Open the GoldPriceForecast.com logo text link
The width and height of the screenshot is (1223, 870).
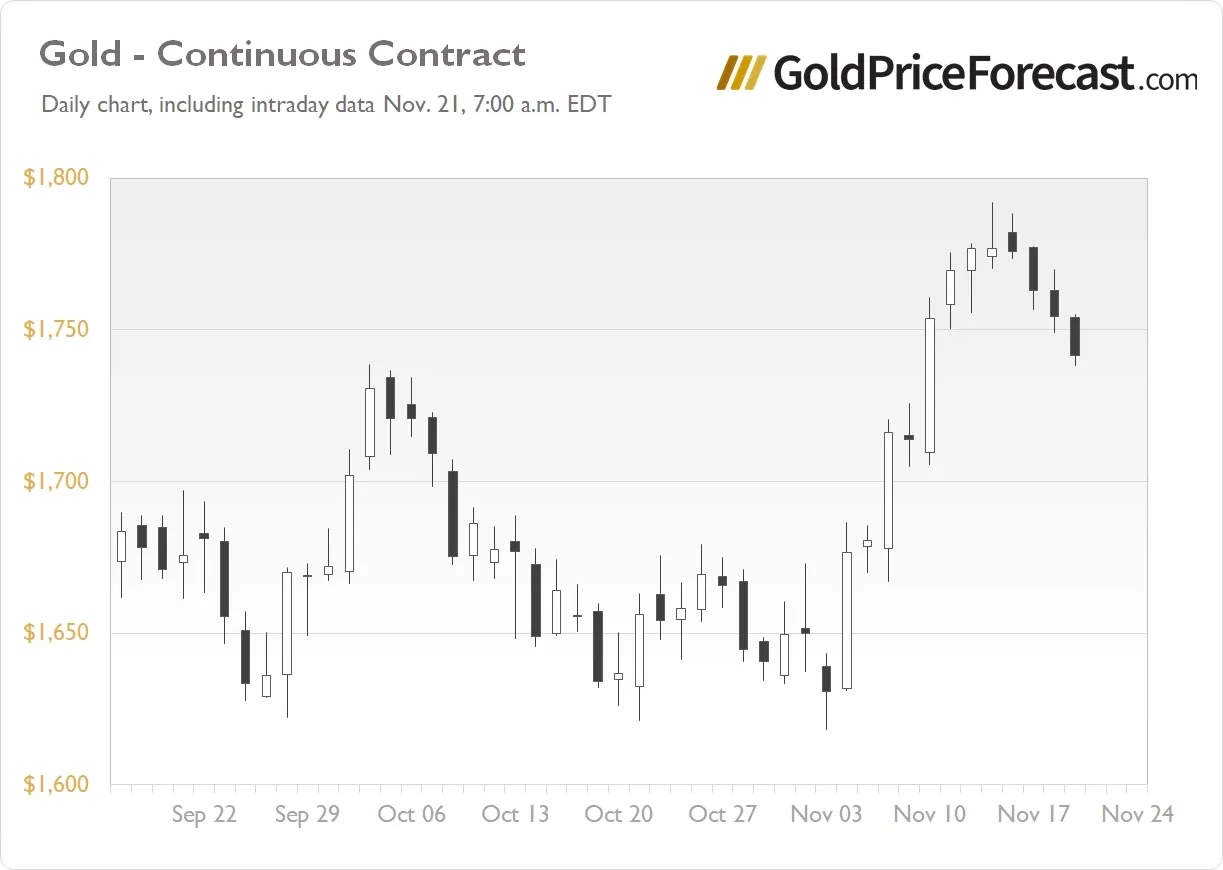985,73
